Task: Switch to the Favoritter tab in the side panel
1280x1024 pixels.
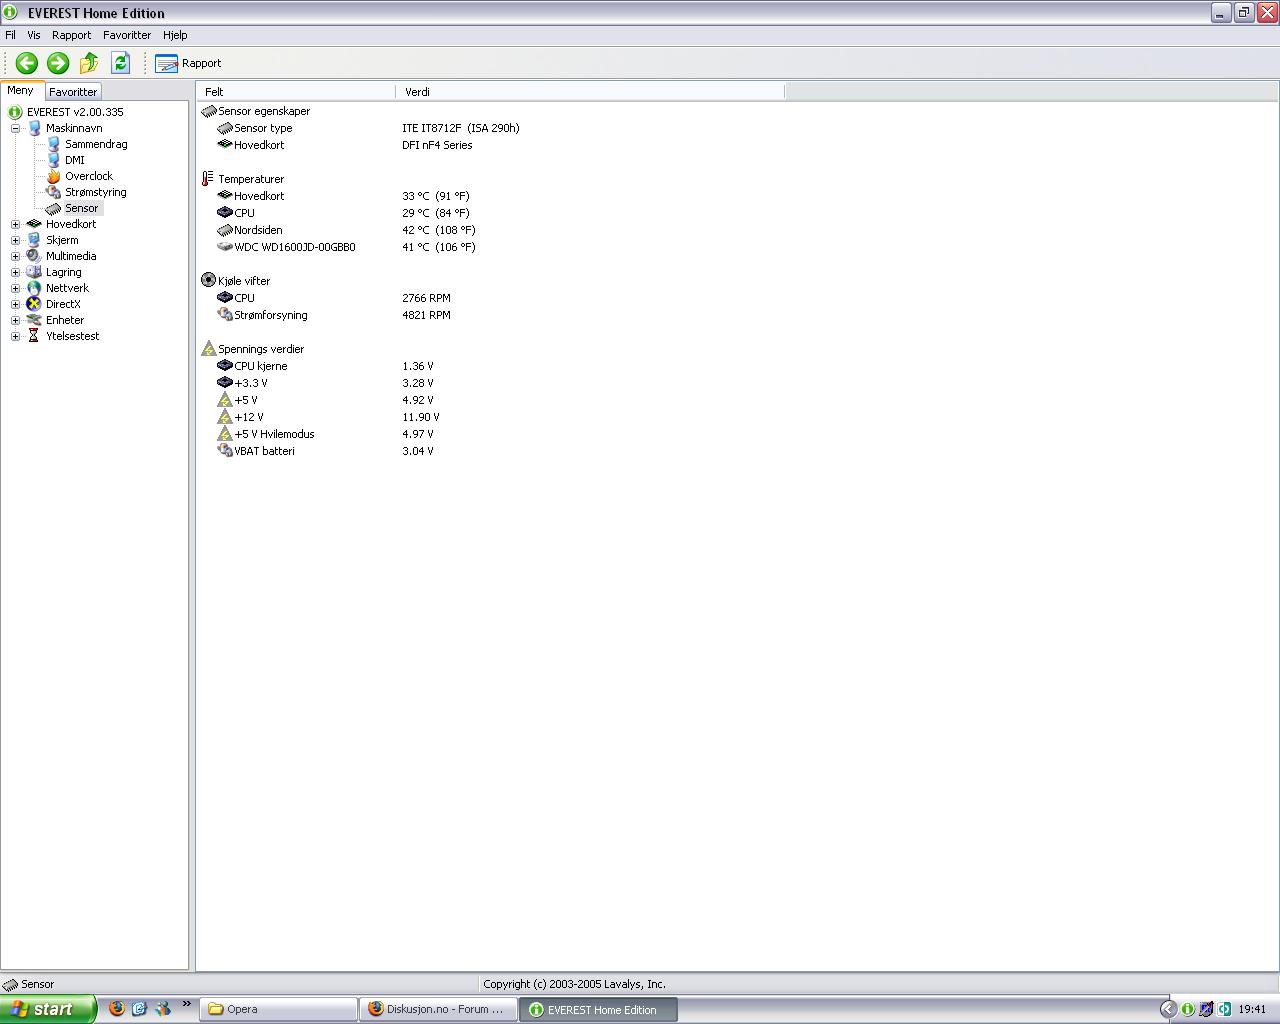Action: coord(73,91)
